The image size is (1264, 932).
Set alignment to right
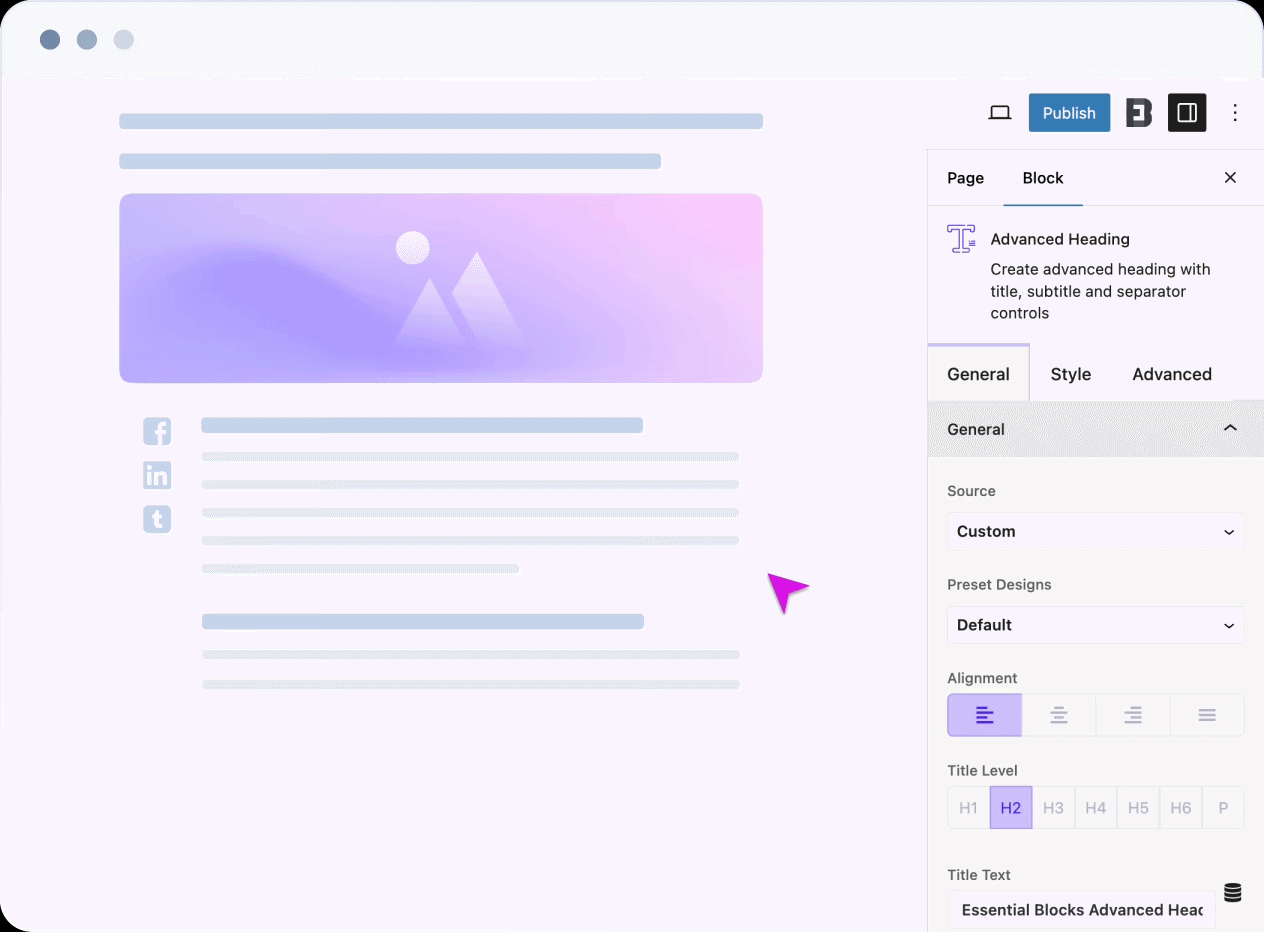coord(1133,715)
